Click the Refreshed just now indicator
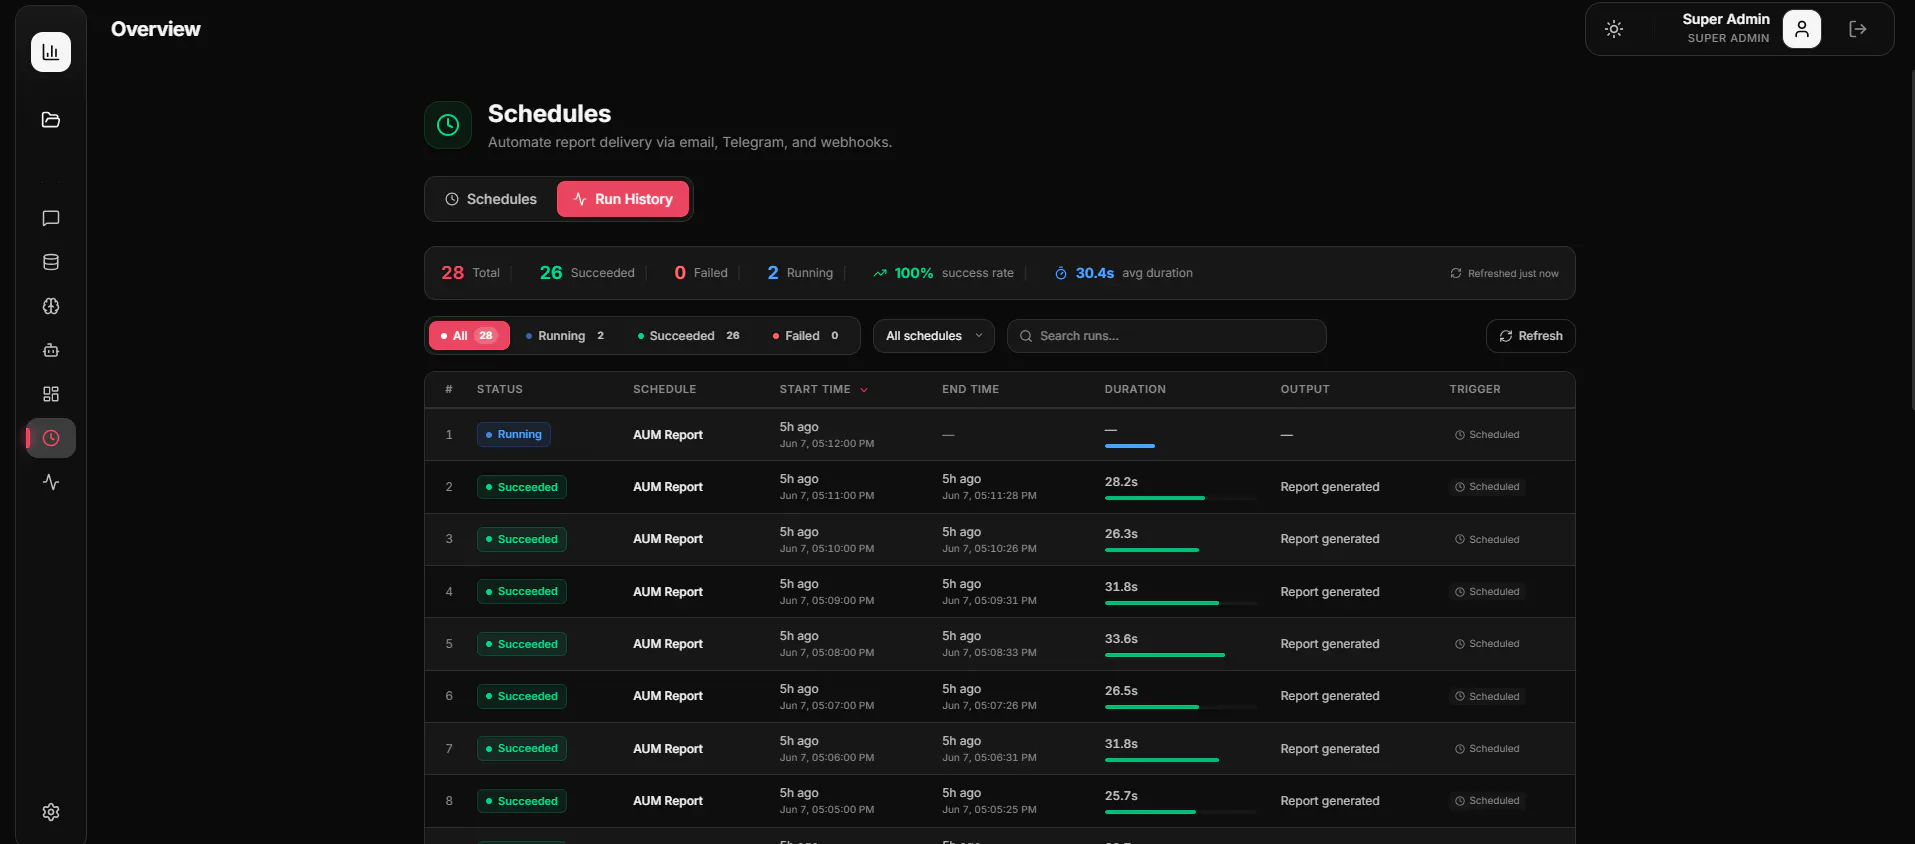The height and width of the screenshot is (844, 1915). 1504,273
